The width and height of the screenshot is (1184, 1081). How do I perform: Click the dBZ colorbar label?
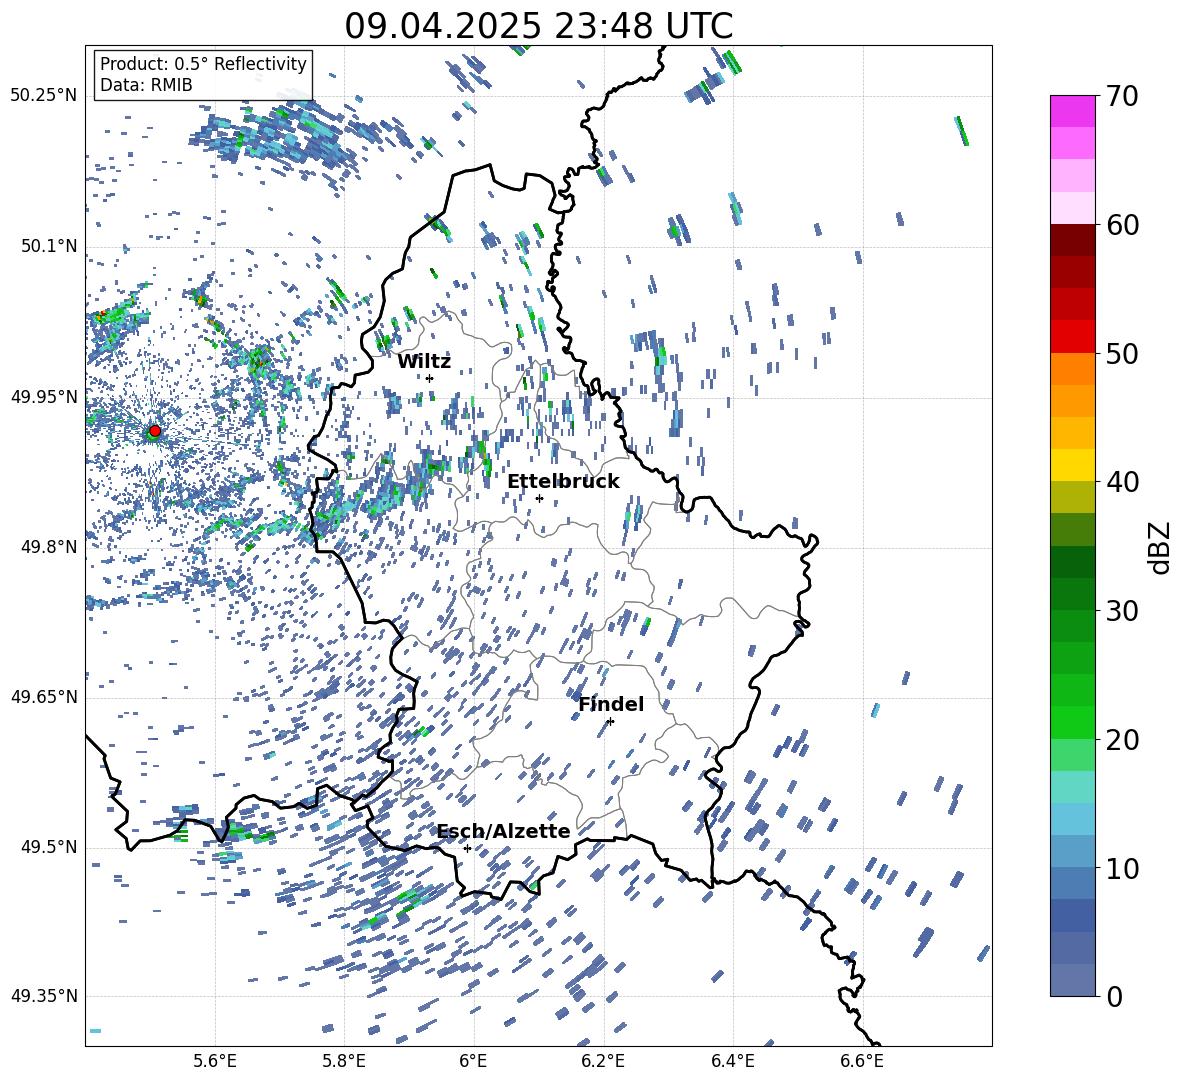point(1159,547)
